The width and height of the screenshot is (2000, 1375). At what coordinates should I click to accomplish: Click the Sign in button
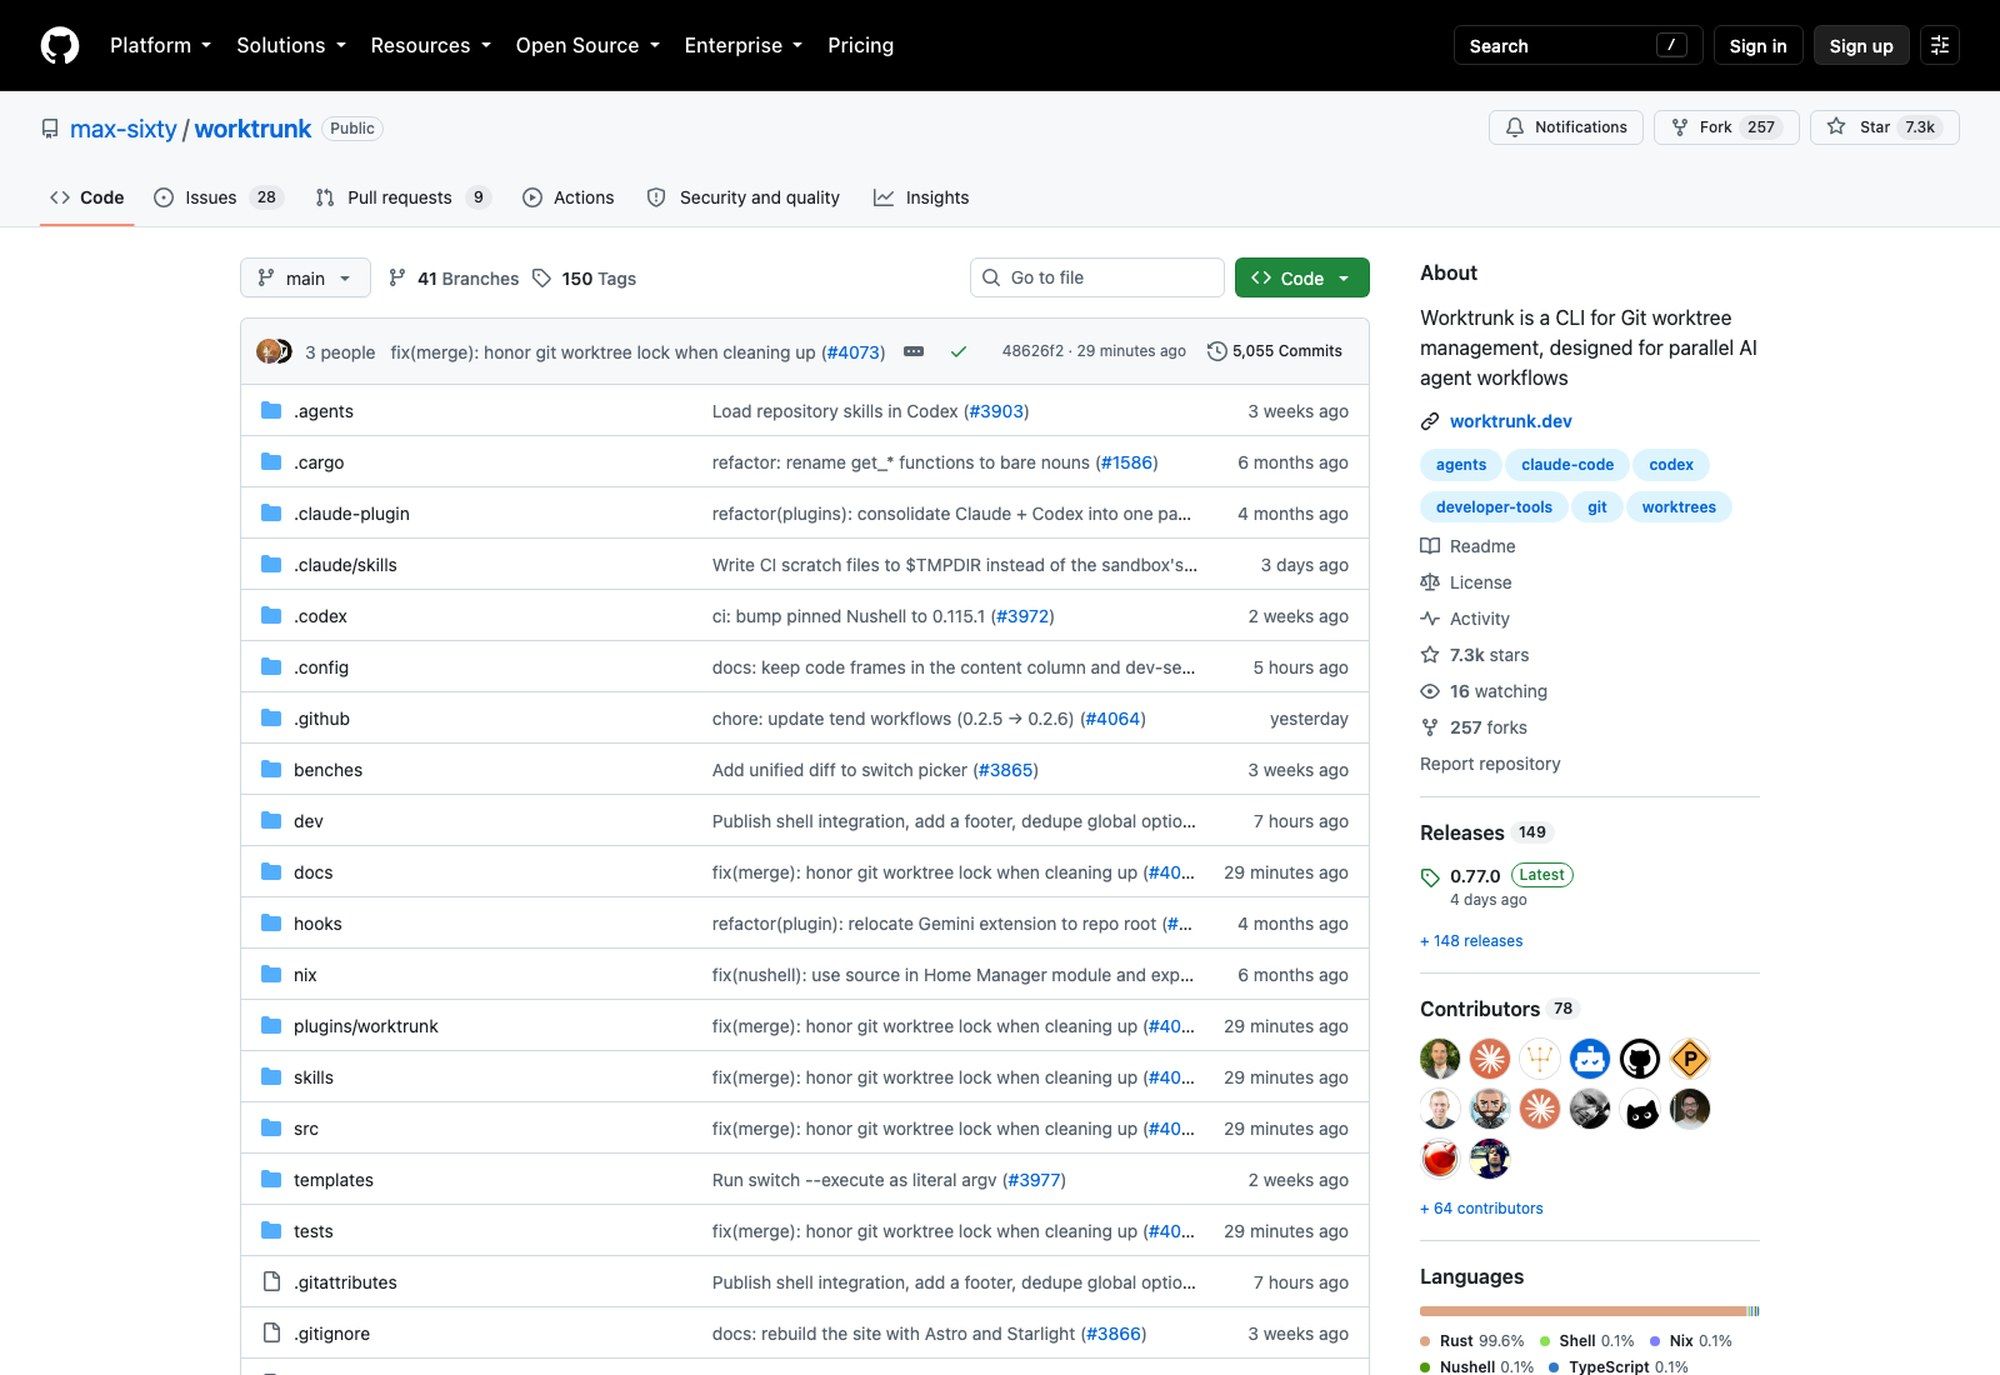(1757, 45)
